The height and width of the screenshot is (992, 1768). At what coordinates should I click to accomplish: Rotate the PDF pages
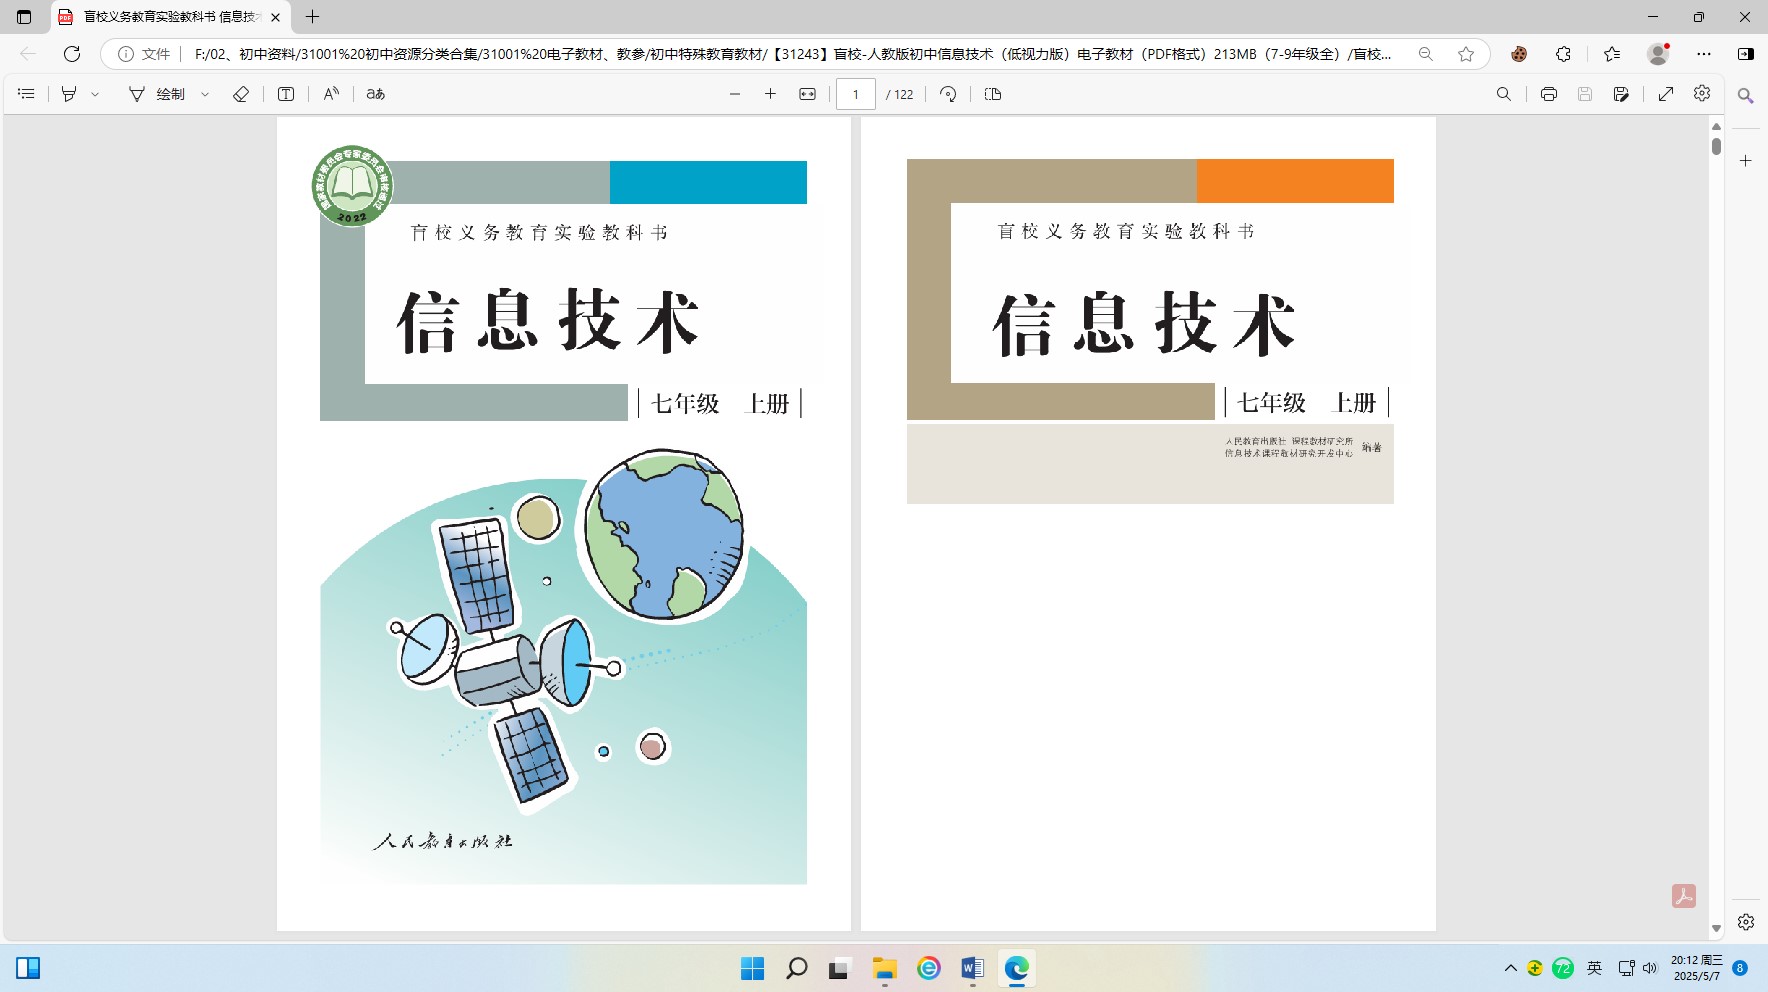pos(948,94)
